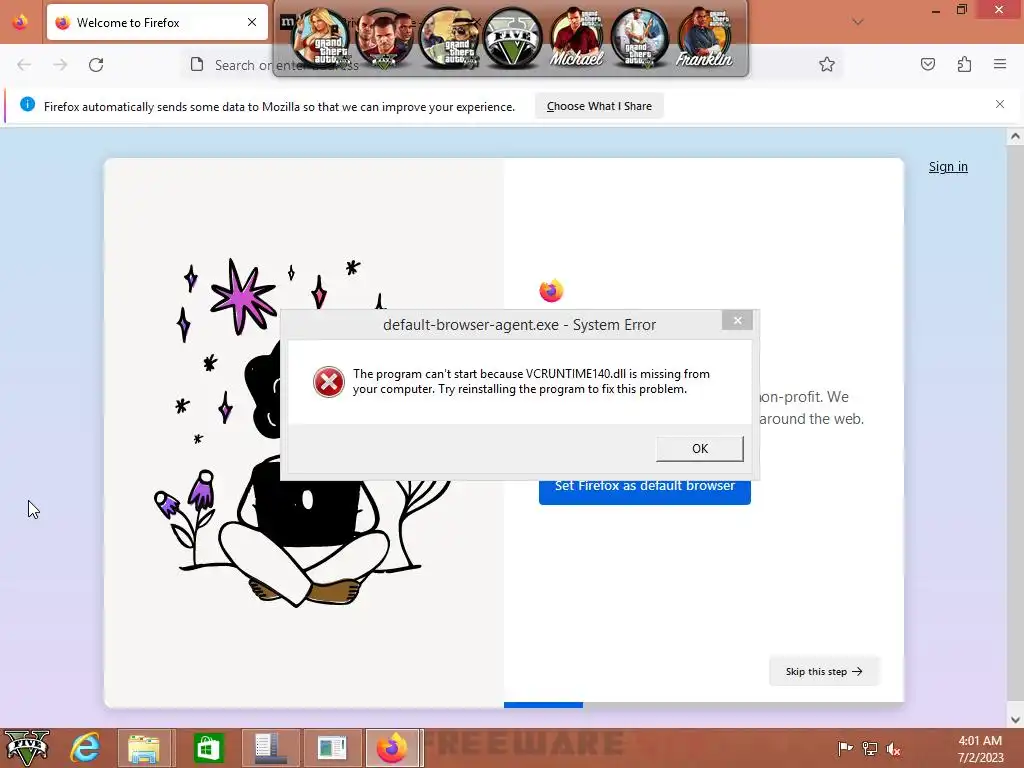Close the System Error dialog with X
Viewport: 1024px width, 768px height.
(x=737, y=320)
